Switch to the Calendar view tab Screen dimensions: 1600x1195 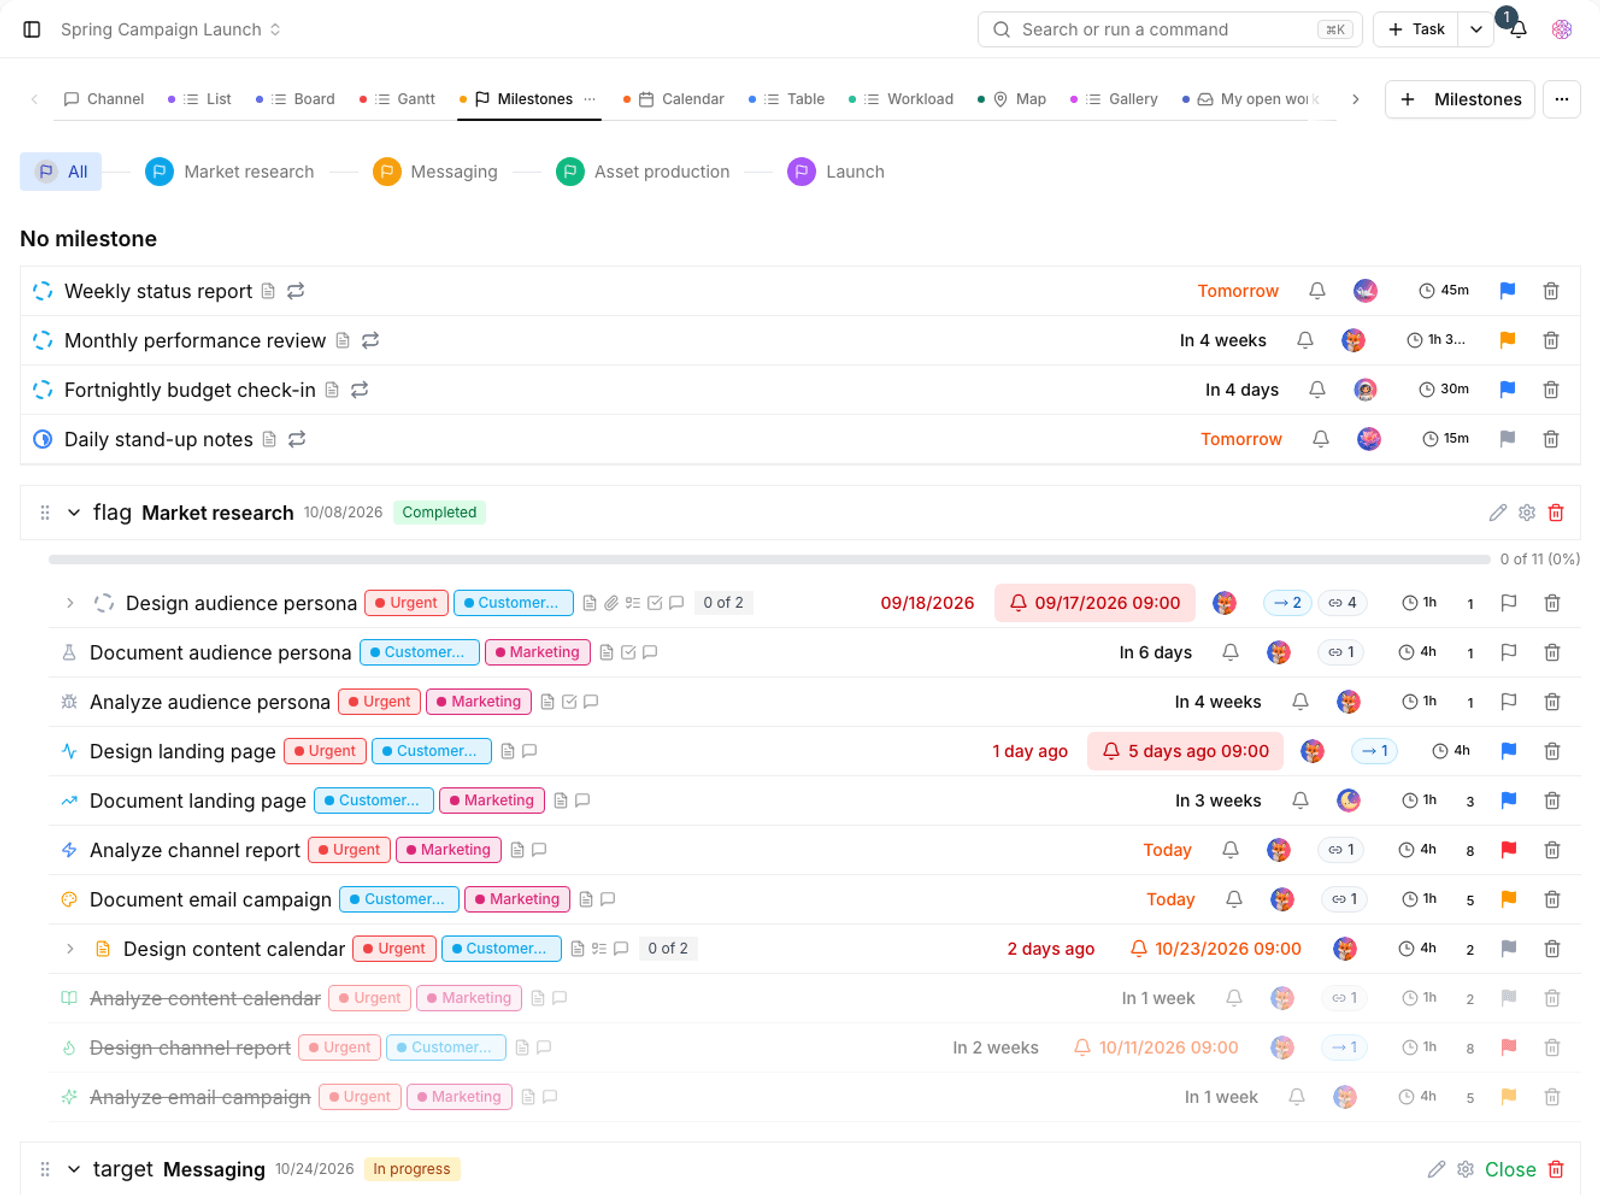pyautogui.click(x=681, y=99)
